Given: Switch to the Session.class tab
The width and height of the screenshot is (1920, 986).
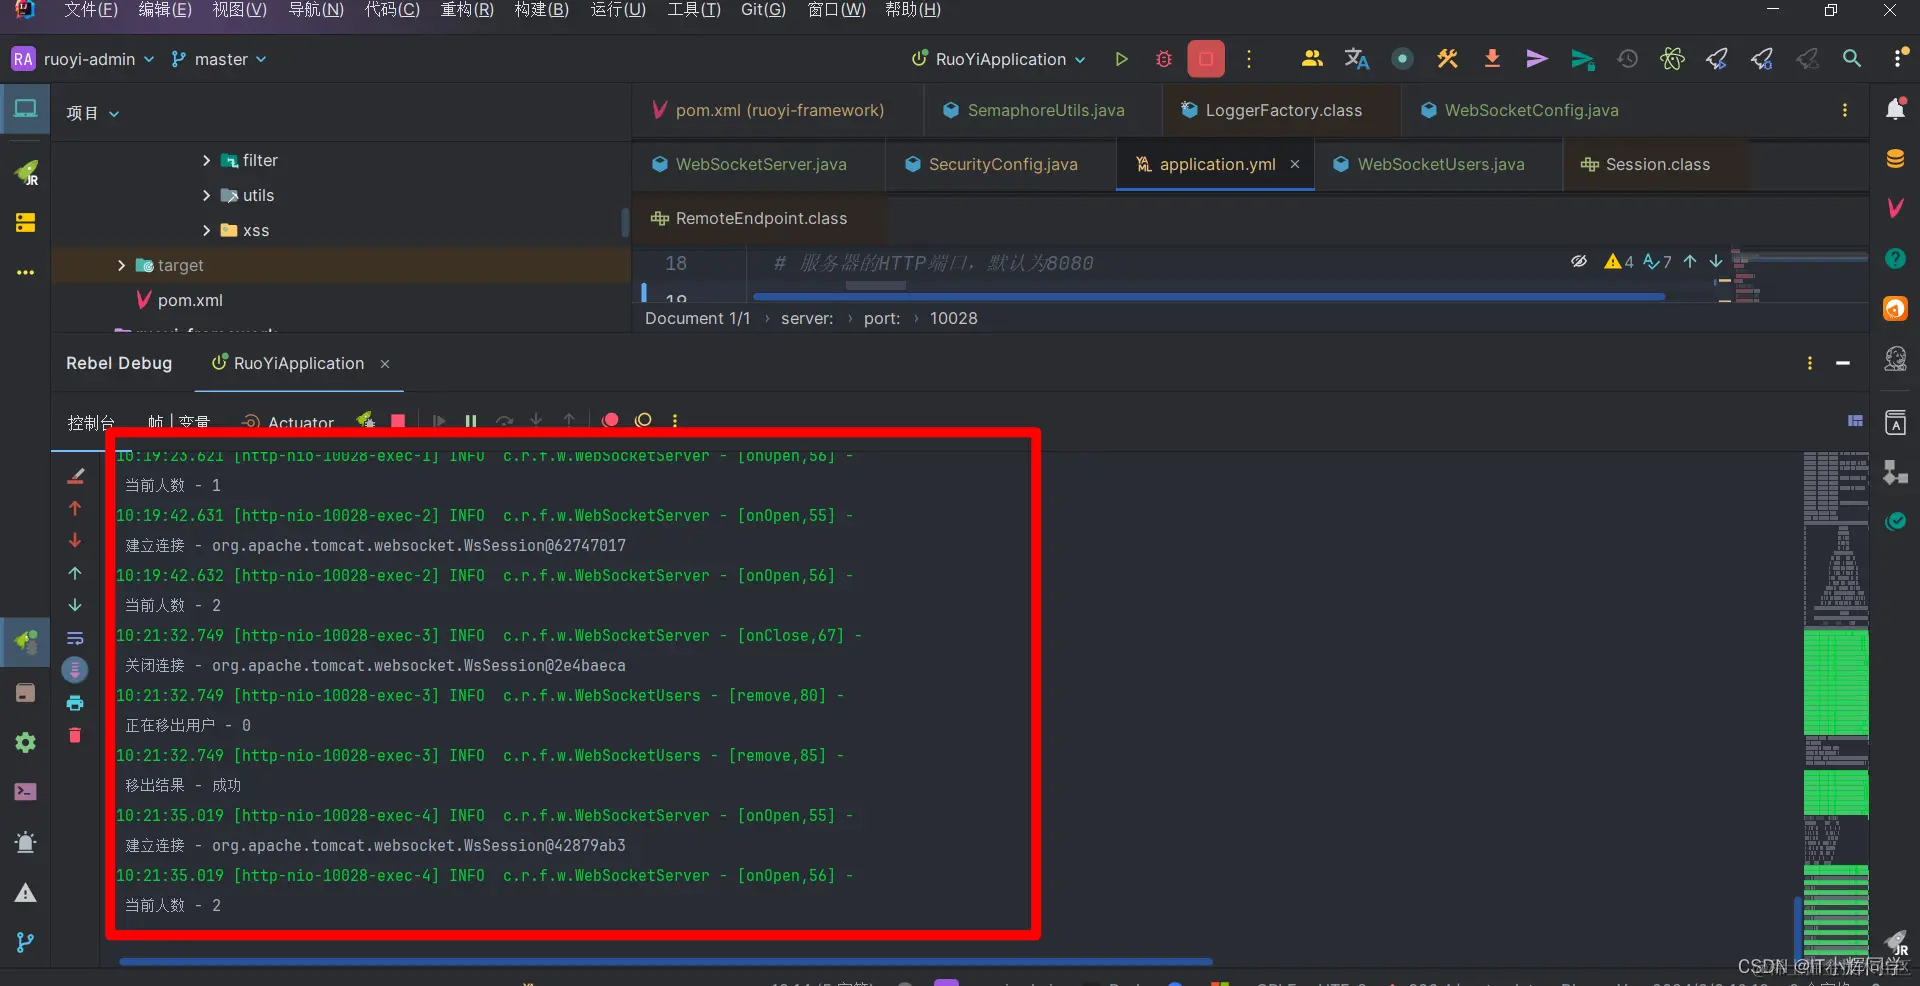Looking at the screenshot, I should [x=1646, y=164].
